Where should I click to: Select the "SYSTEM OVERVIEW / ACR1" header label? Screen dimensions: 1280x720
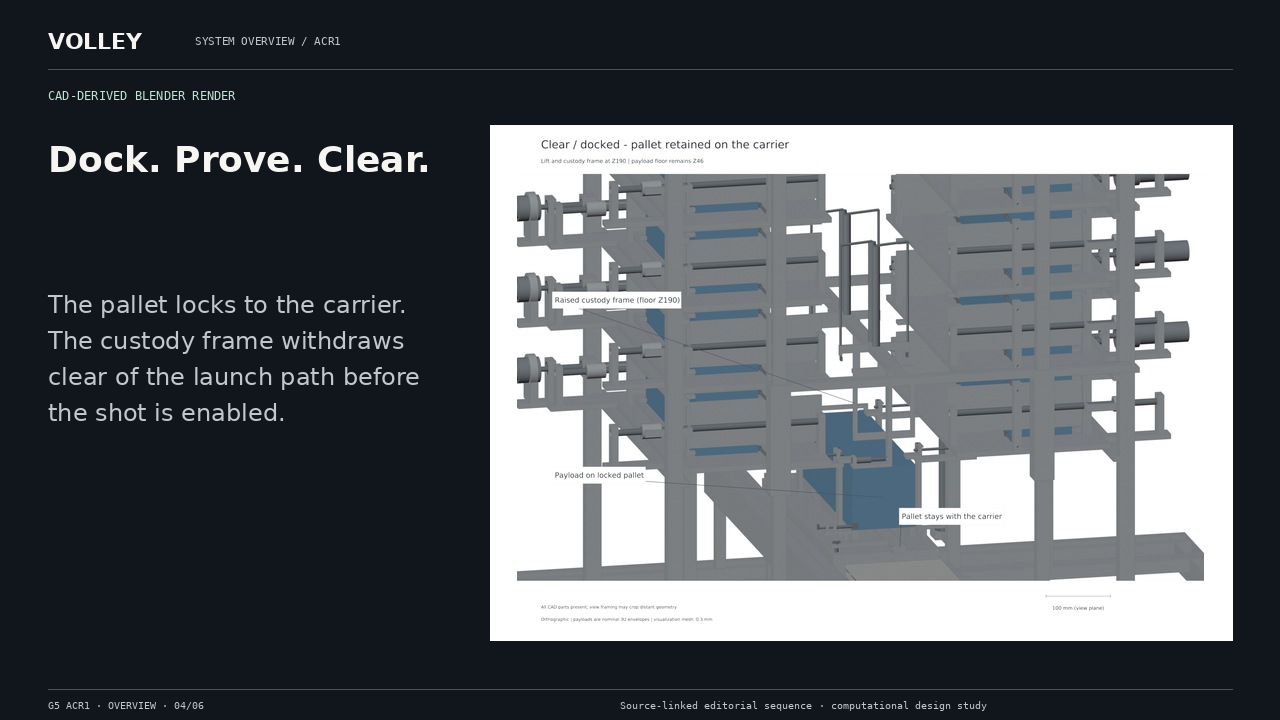(268, 41)
